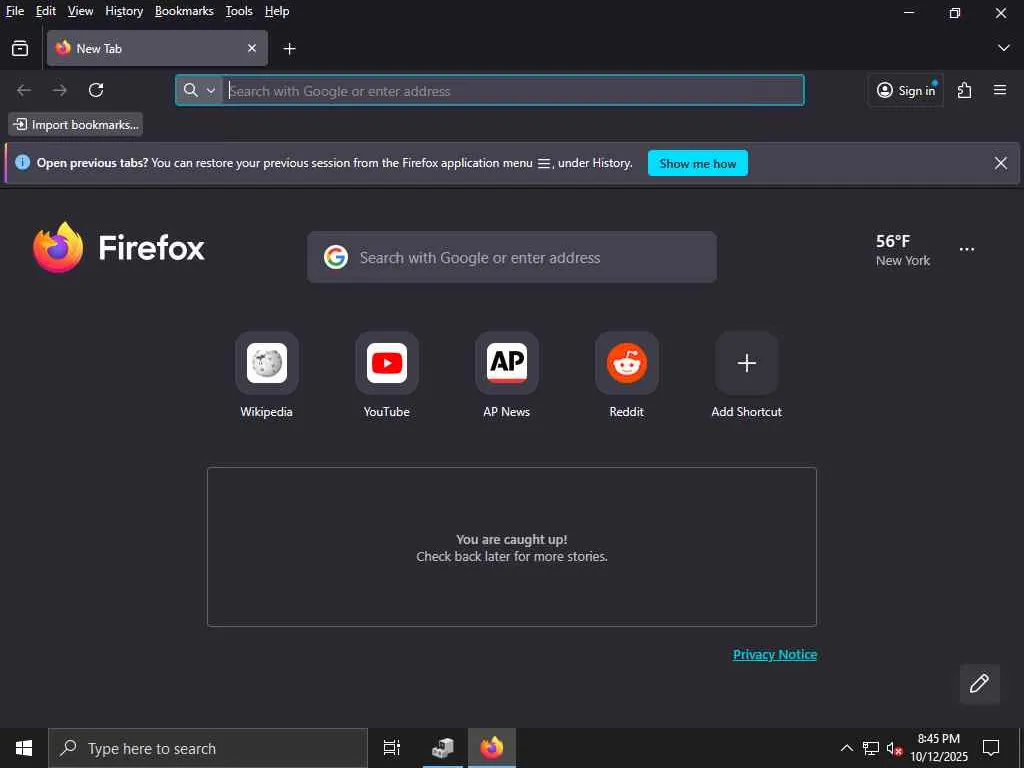
Task: Click the 'You are caught up!' text
Action: point(512,539)
